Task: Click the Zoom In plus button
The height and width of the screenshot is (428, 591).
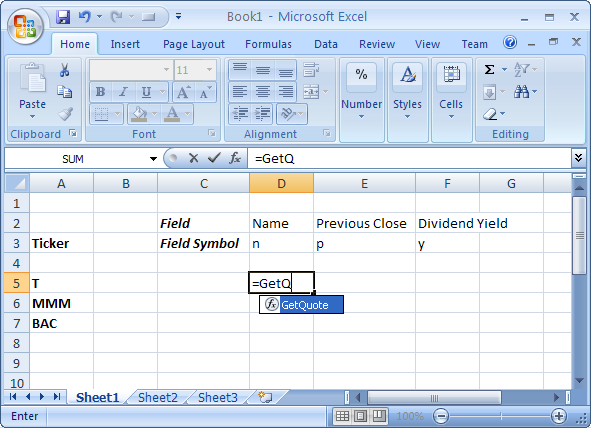Action: tap(559, 416)
